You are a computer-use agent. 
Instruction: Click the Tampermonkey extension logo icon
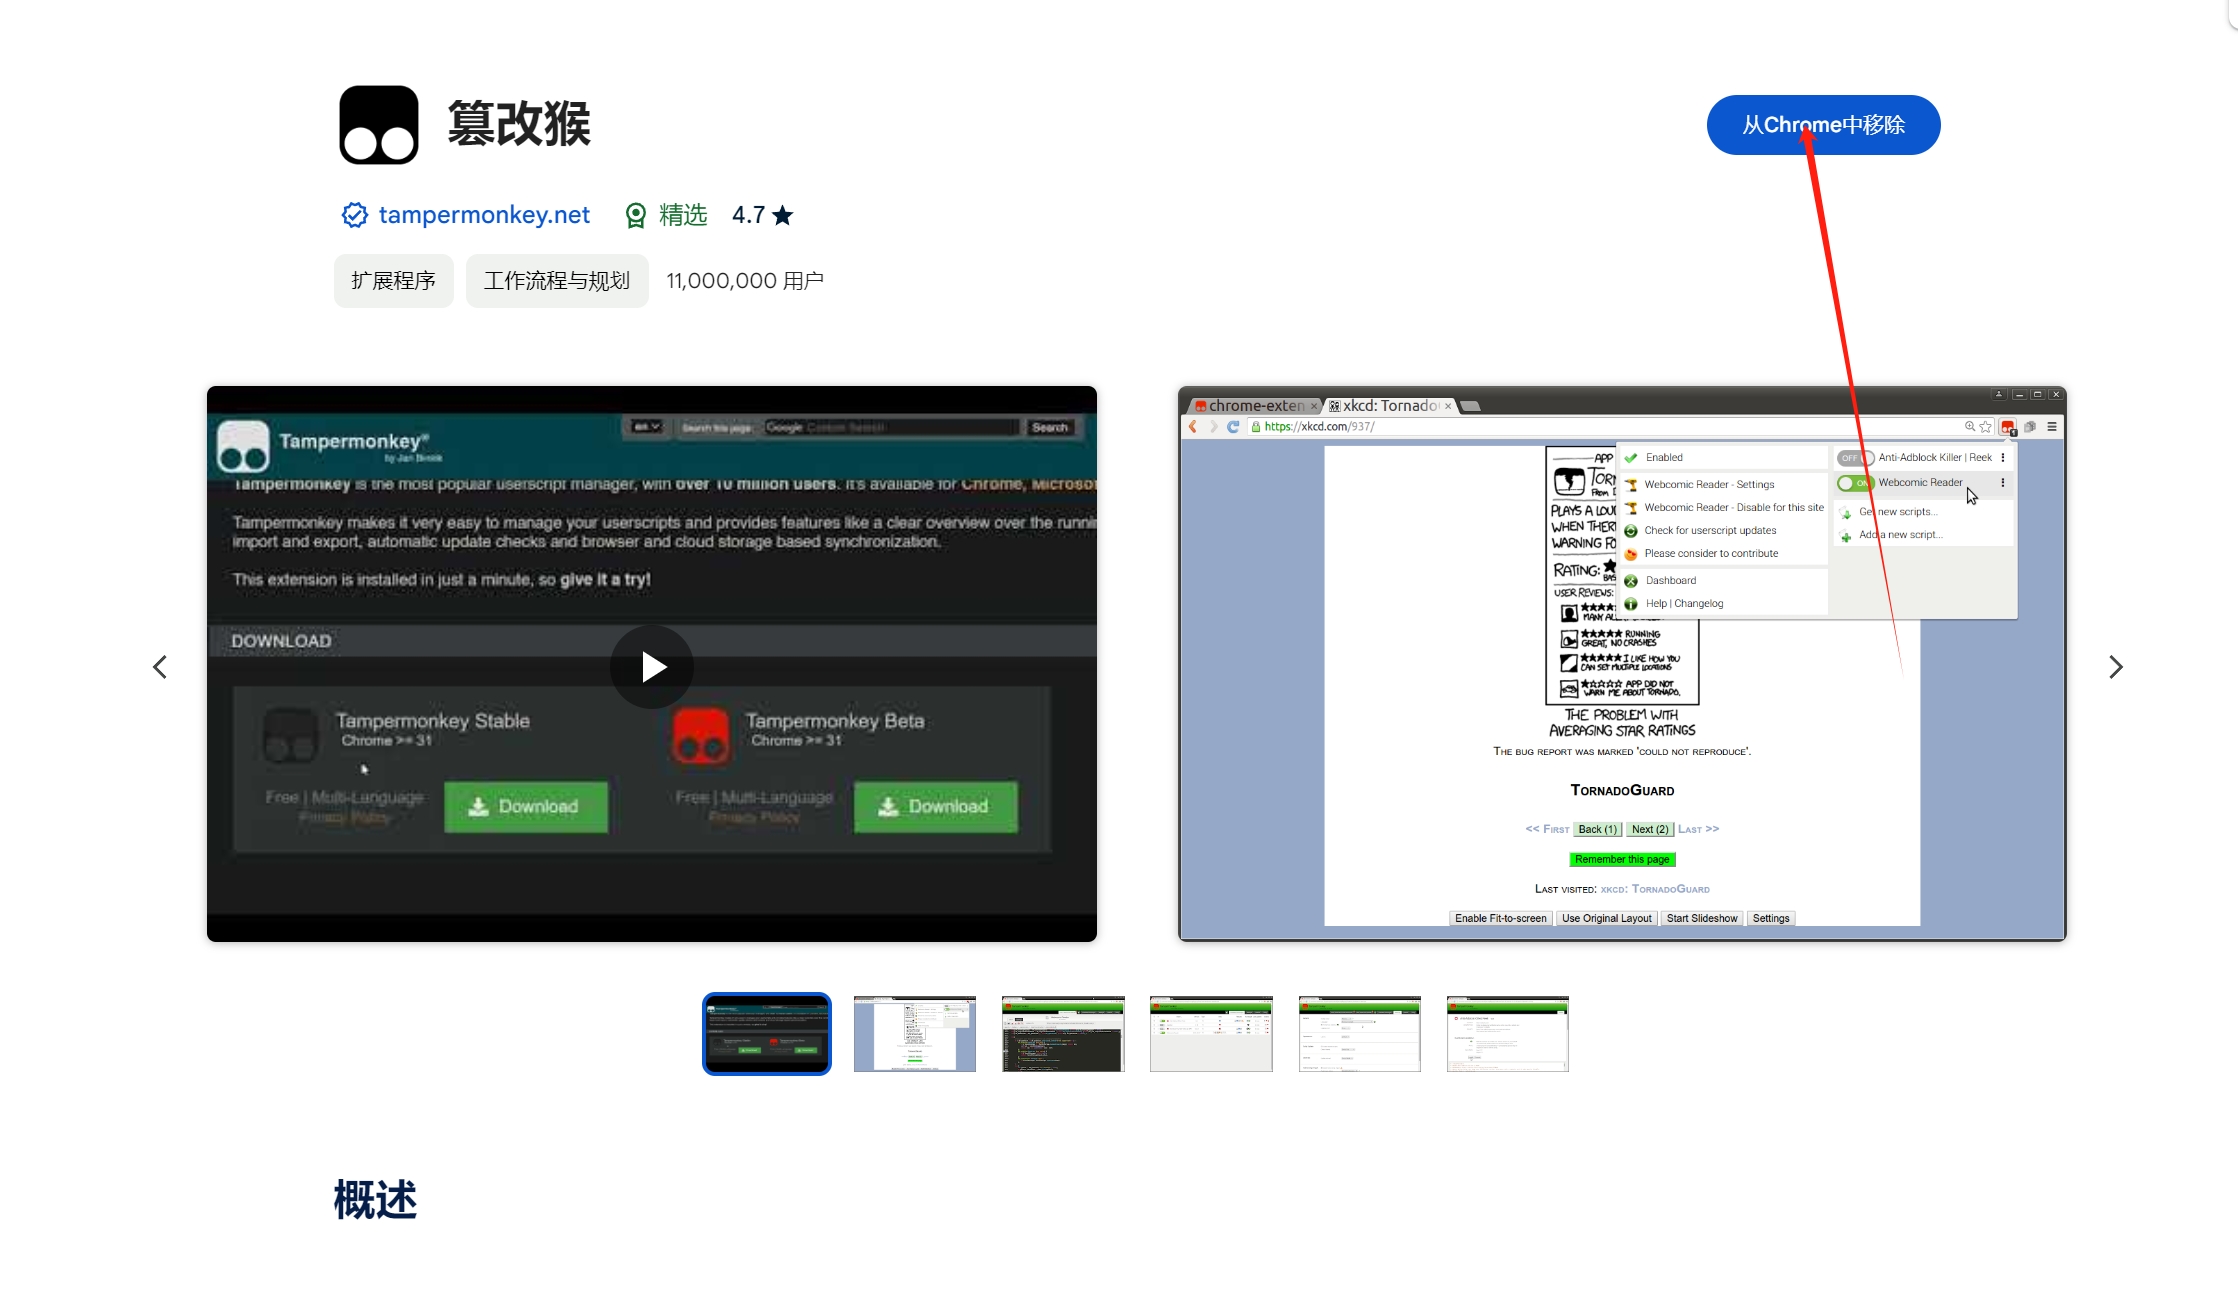coord(378,125)
